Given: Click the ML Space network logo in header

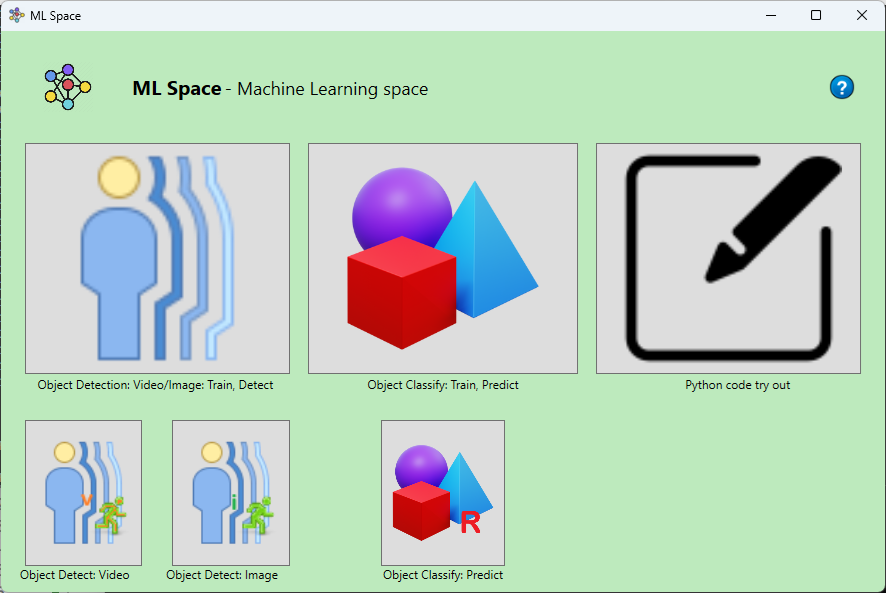Looking at the screenshot, I should [x=67, y=87].
